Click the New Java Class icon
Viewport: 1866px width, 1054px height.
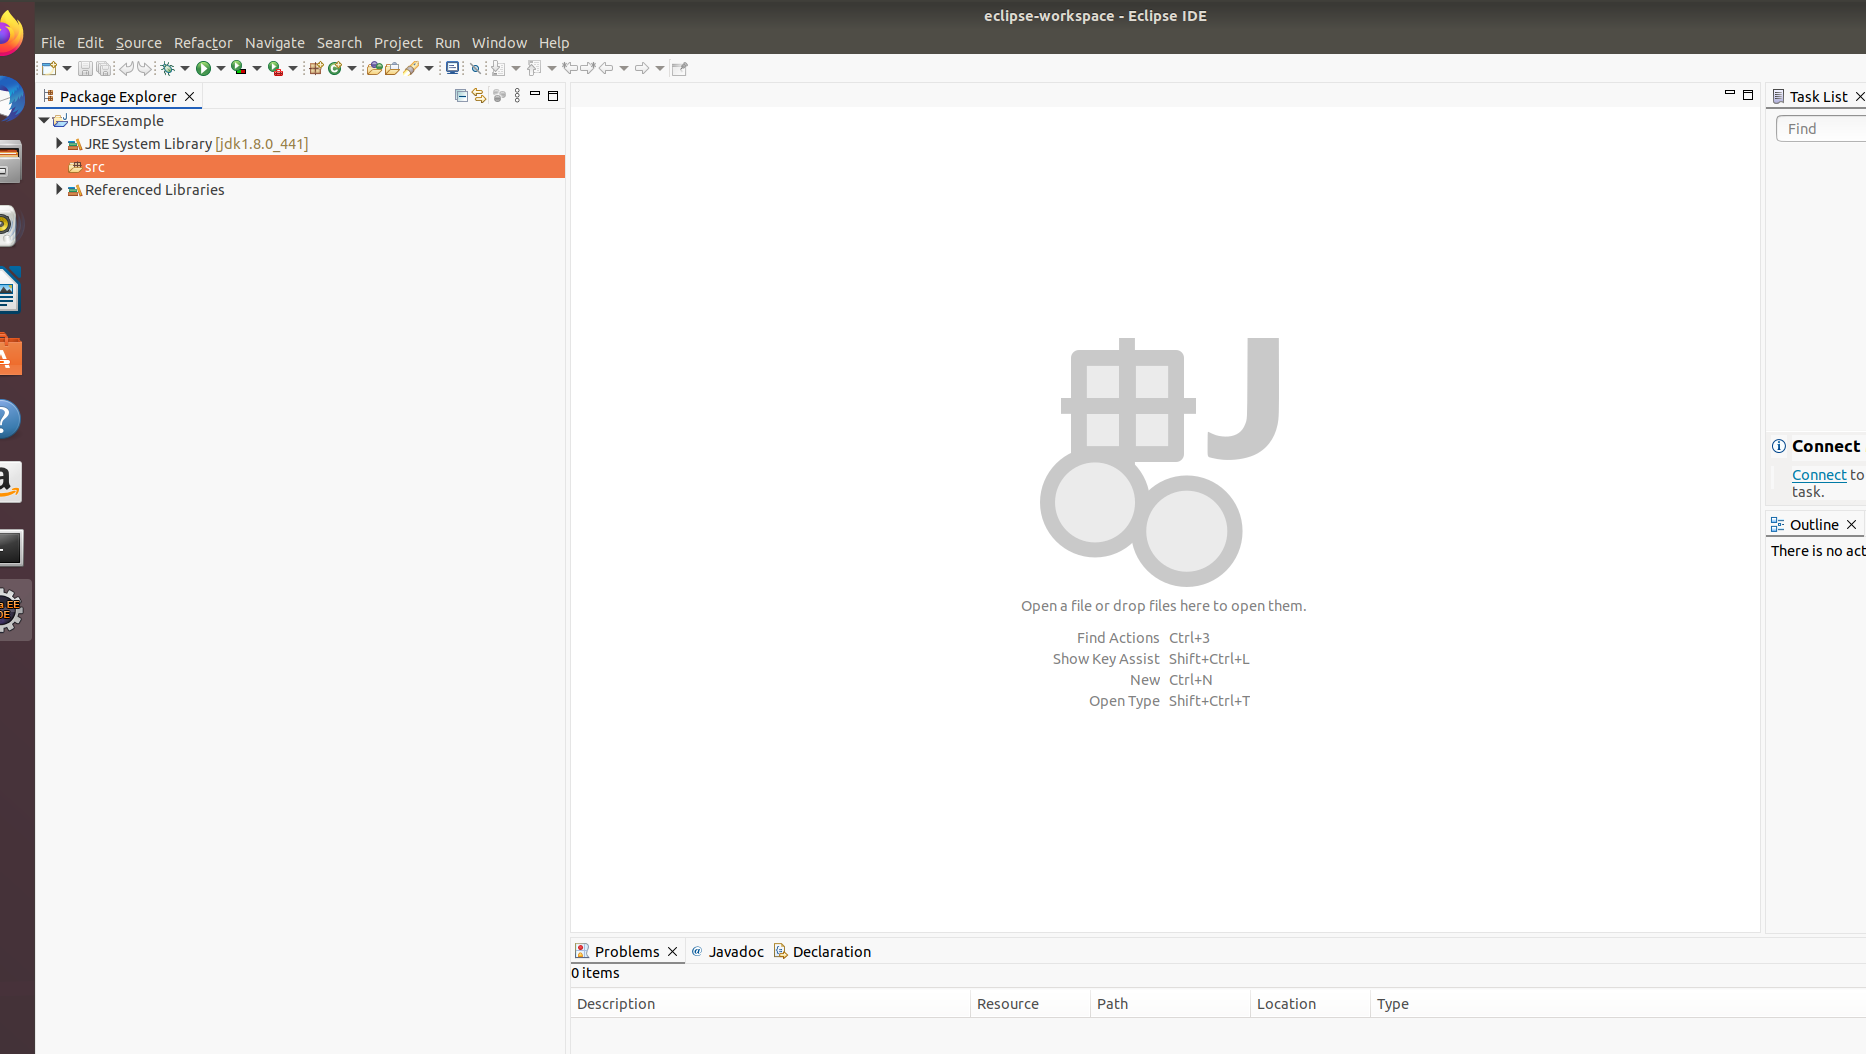[335, 68]
